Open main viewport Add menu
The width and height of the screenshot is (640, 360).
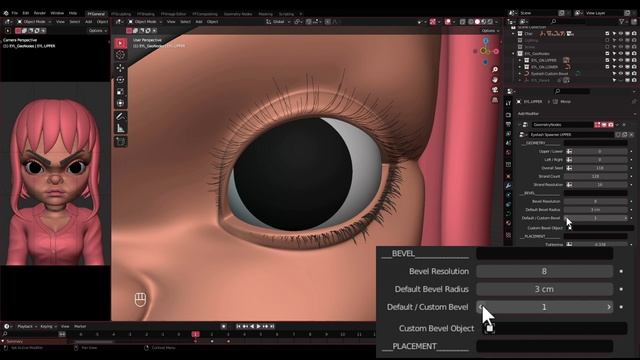click(x=199, y=22)
